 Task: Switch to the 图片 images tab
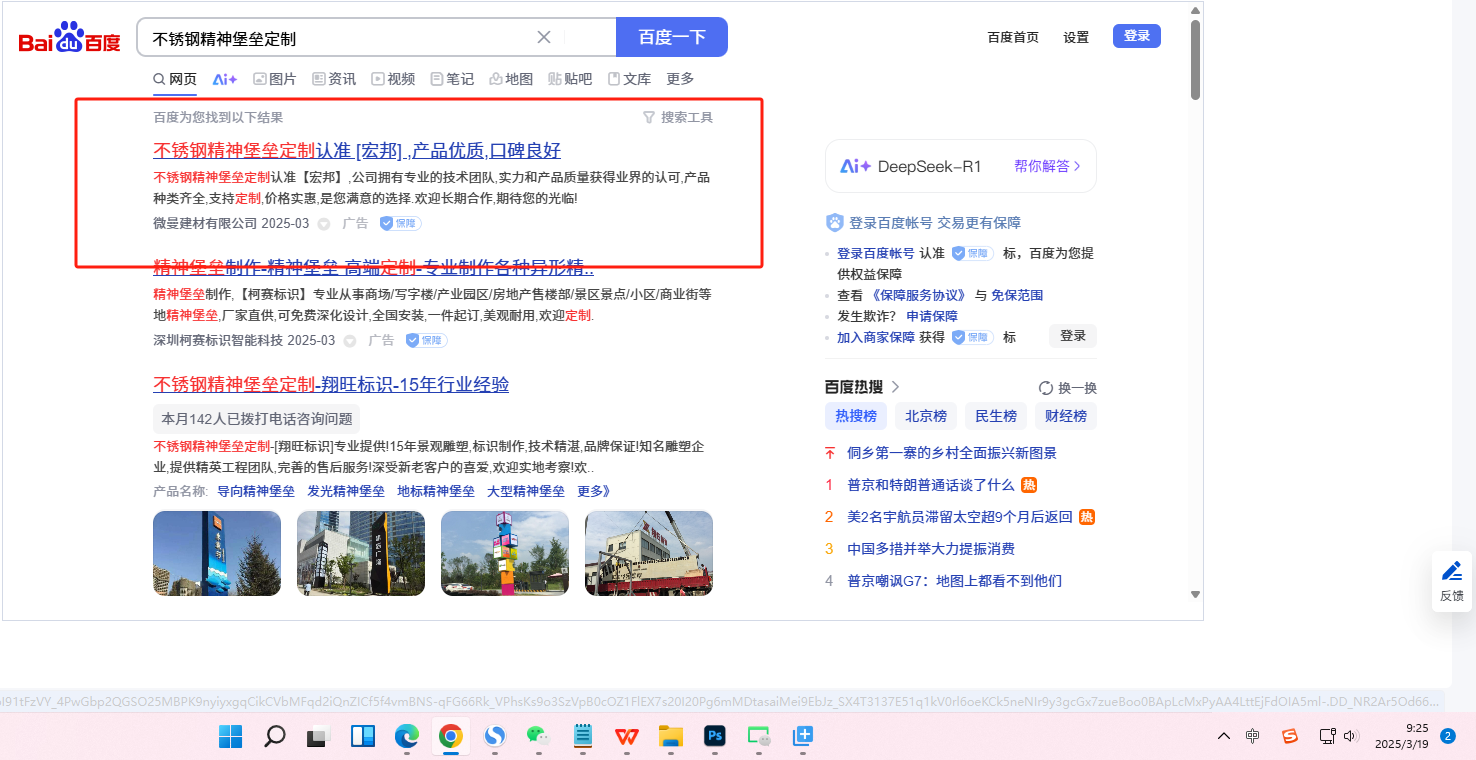(275, 79)
